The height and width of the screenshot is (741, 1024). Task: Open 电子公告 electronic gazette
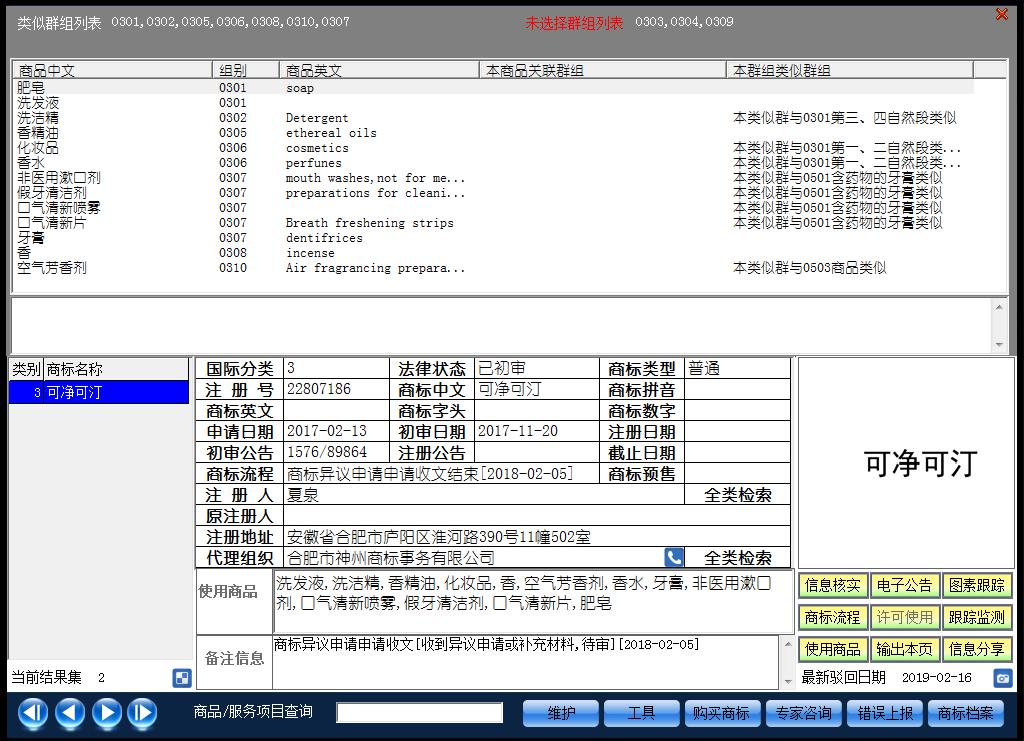click(x=905, y=585)
